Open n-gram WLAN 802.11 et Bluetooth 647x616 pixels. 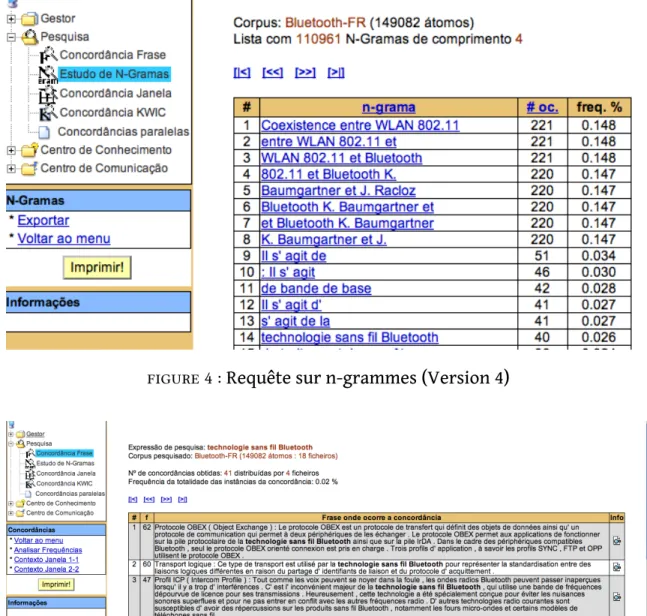[x=342, y=158]
